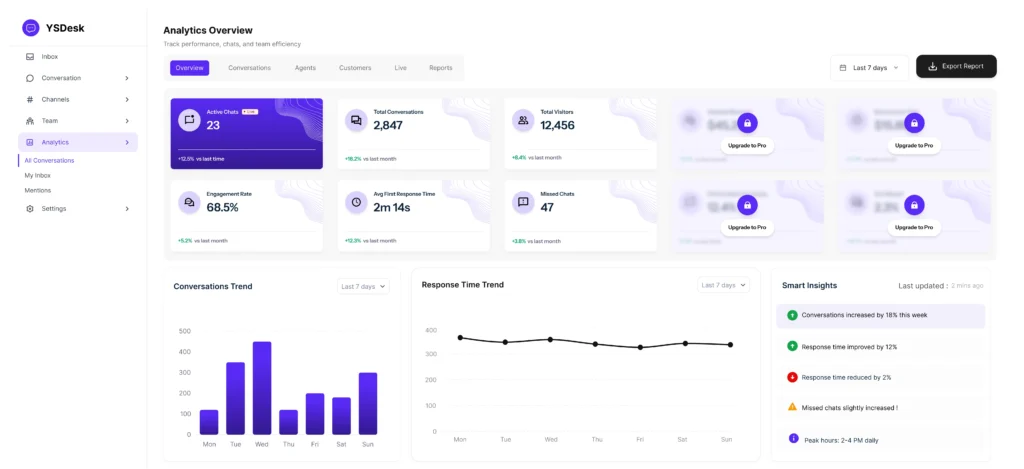
Task: Click the Missed Chats icon
Action: [522, 202]
